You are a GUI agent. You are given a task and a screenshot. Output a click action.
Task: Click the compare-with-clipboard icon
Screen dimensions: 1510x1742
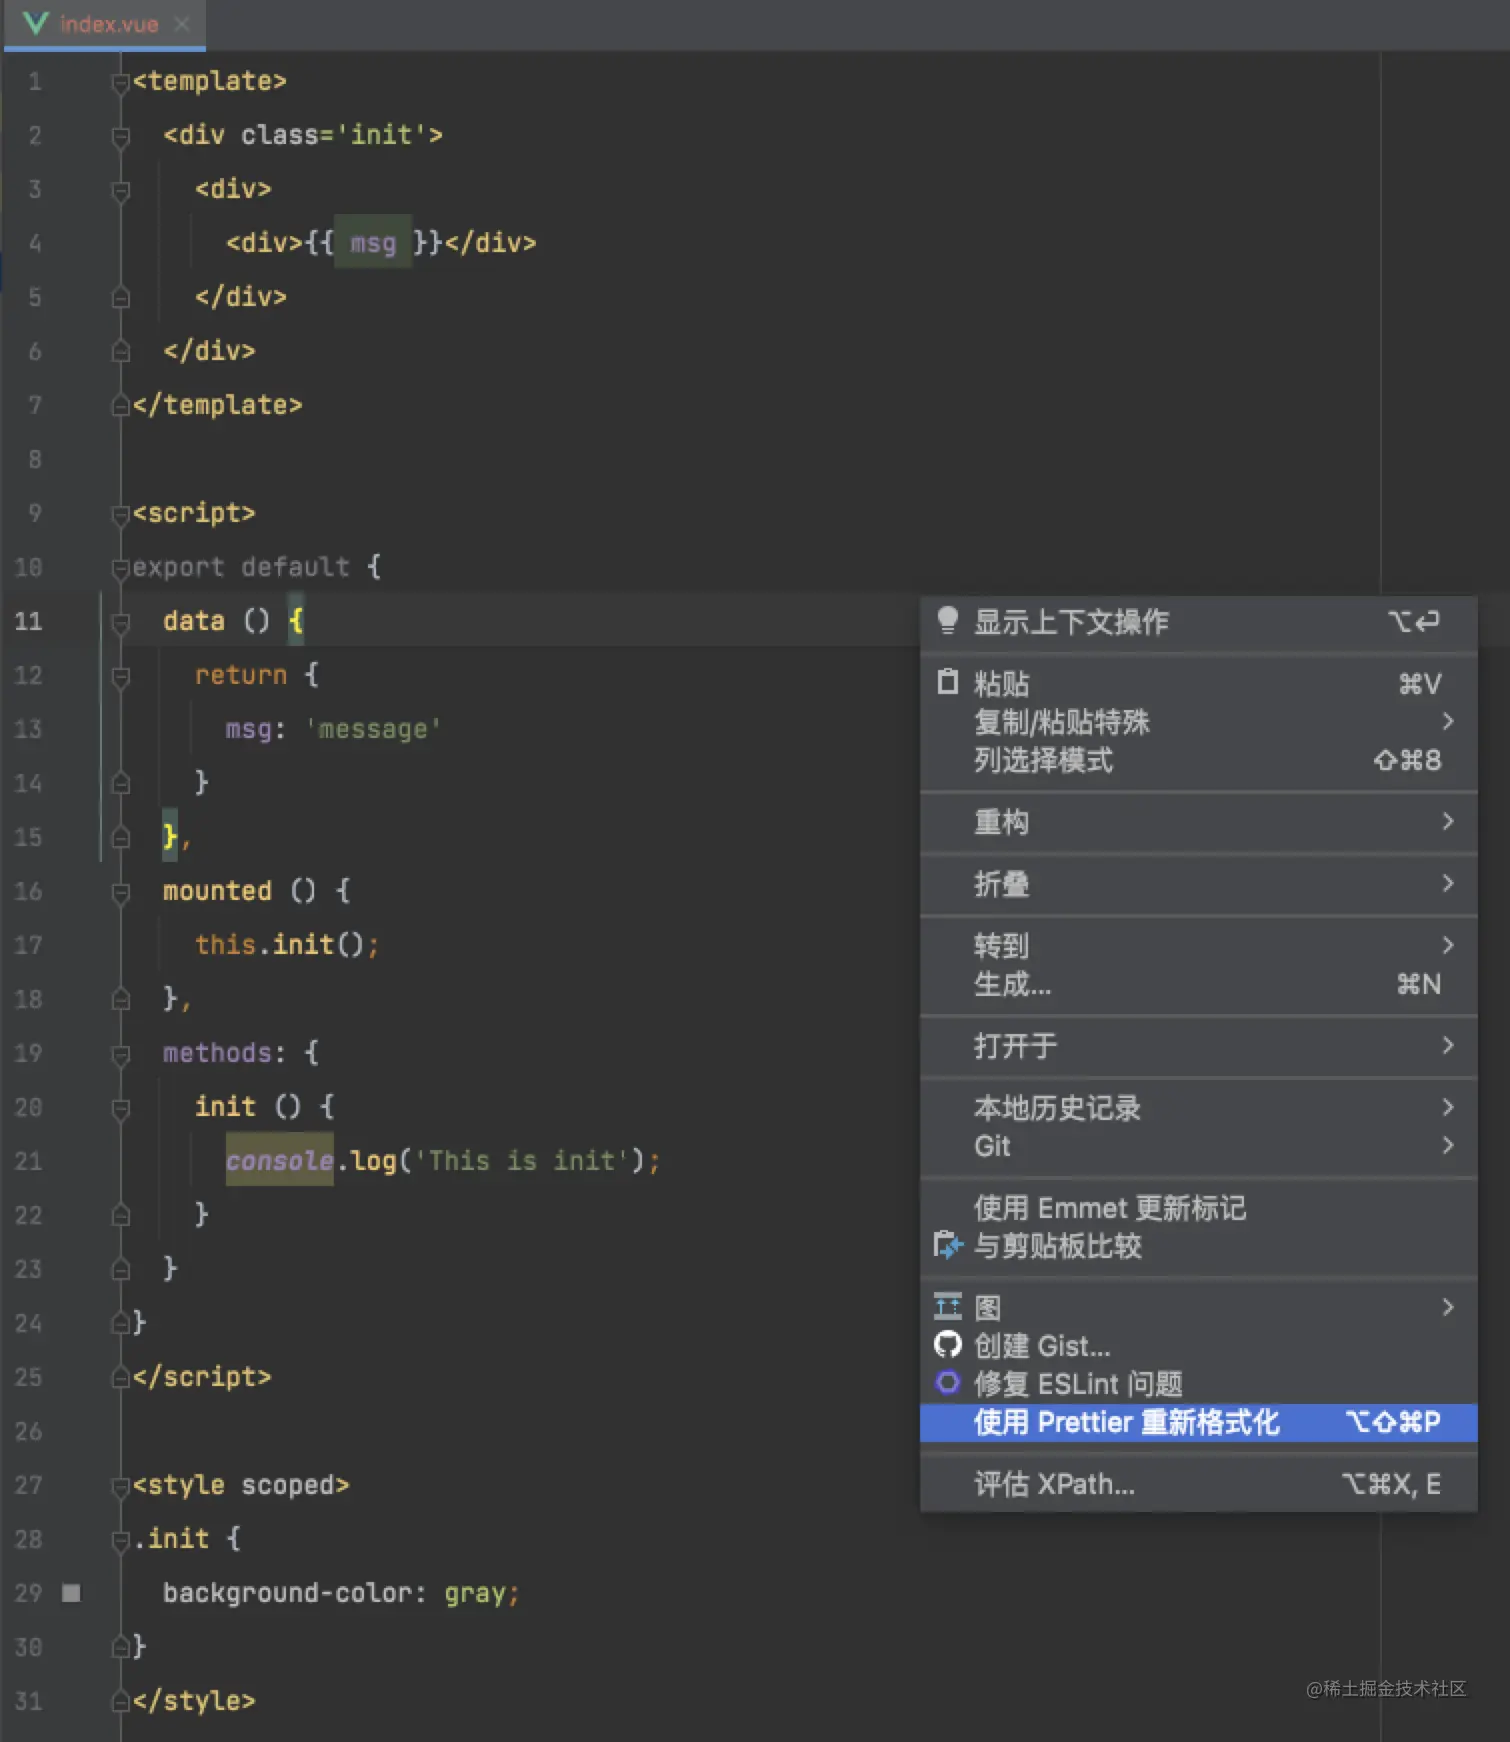pyautogui.click(x=947, y=1245)
